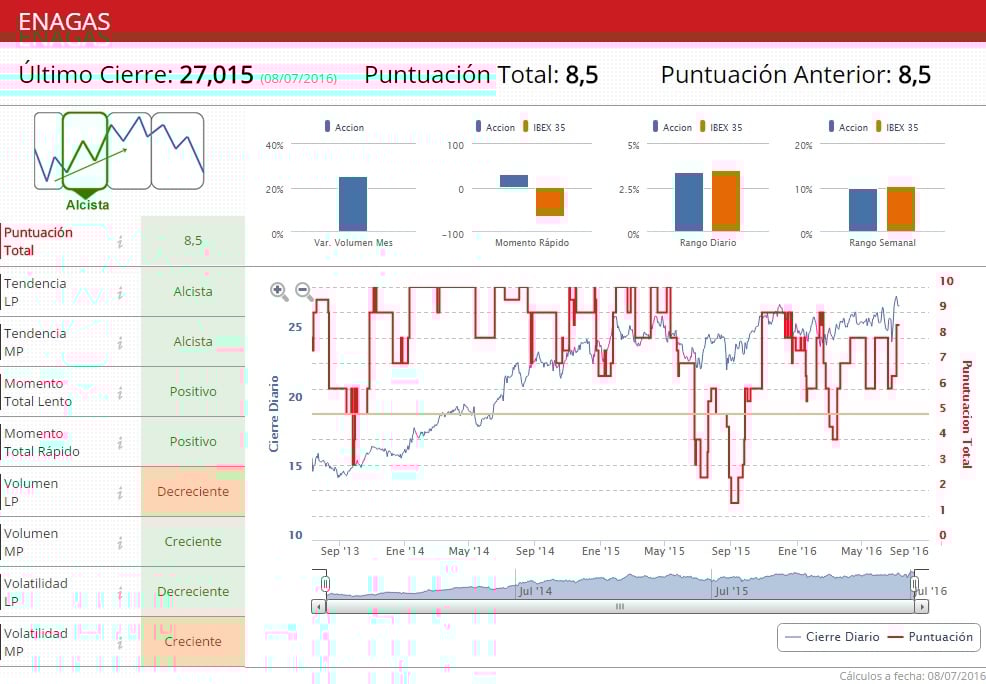This screenshot has height=684, width=986.
Task: Click scrollbar right arrow button
Action: [x=922, y=607]
